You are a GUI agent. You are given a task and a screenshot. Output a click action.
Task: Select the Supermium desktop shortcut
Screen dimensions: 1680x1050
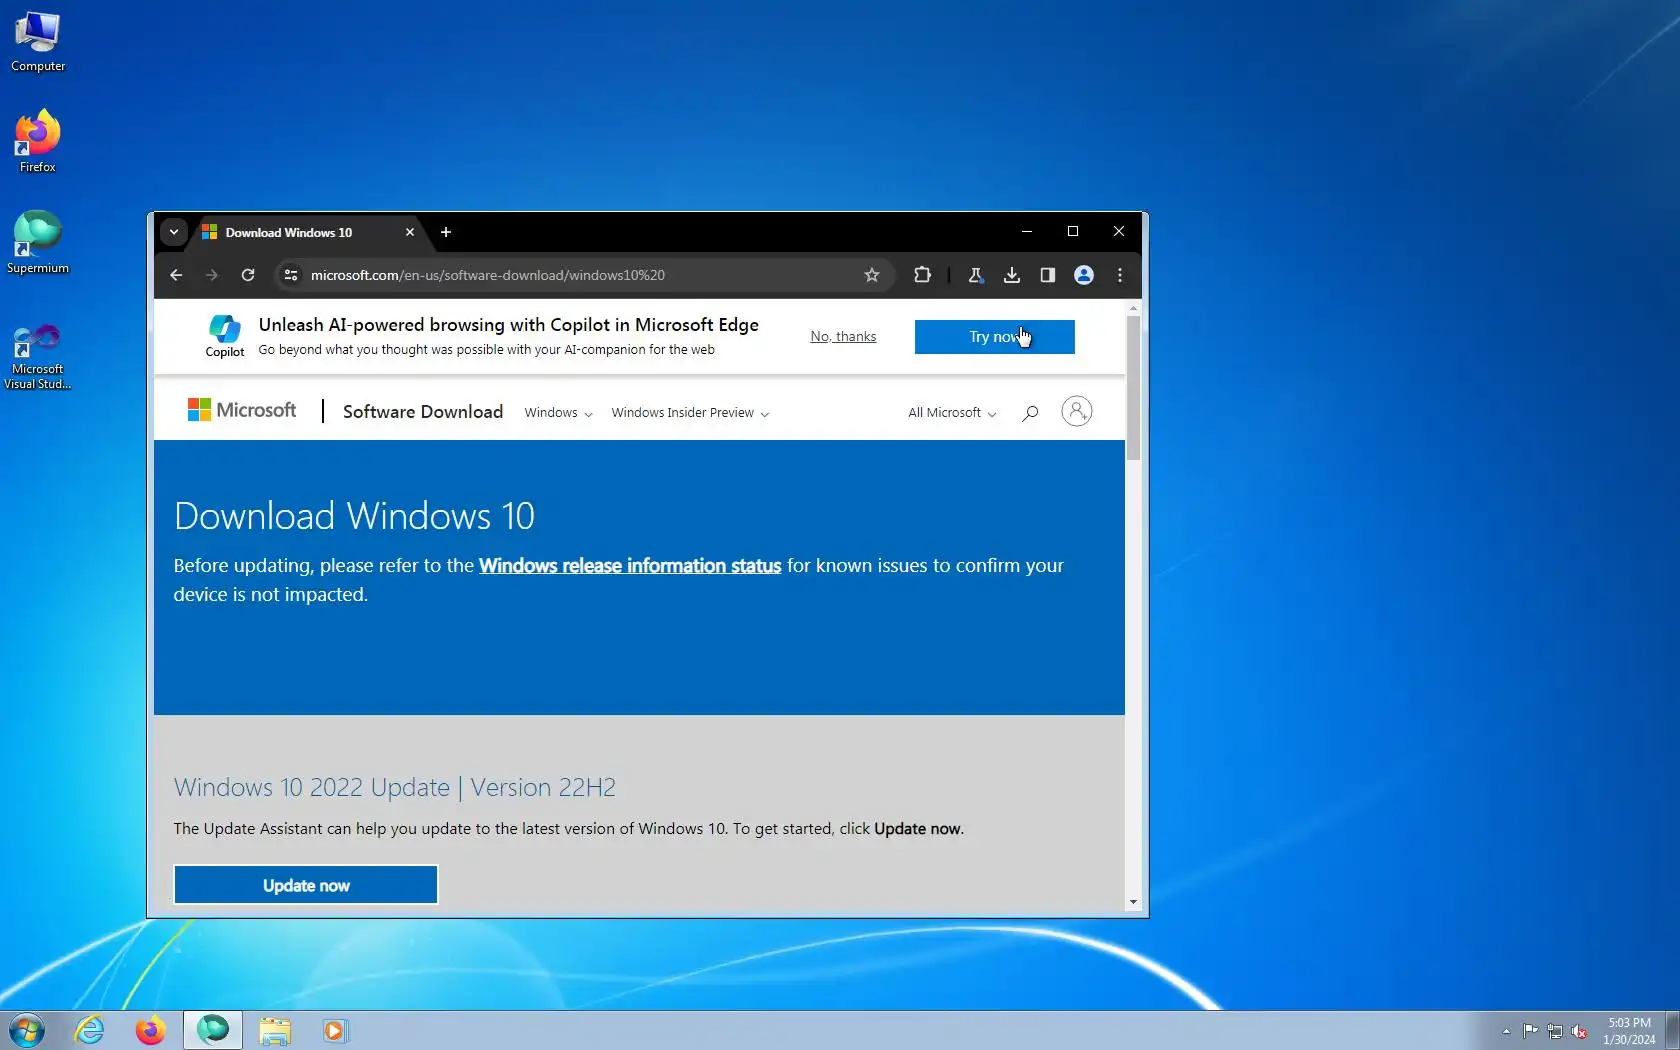point(38,242)
